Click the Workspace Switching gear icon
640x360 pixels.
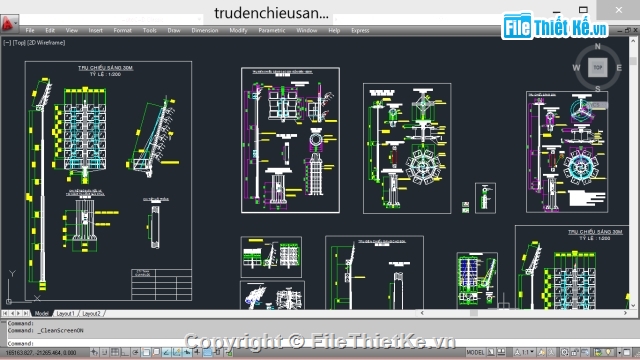coord(564,352)
